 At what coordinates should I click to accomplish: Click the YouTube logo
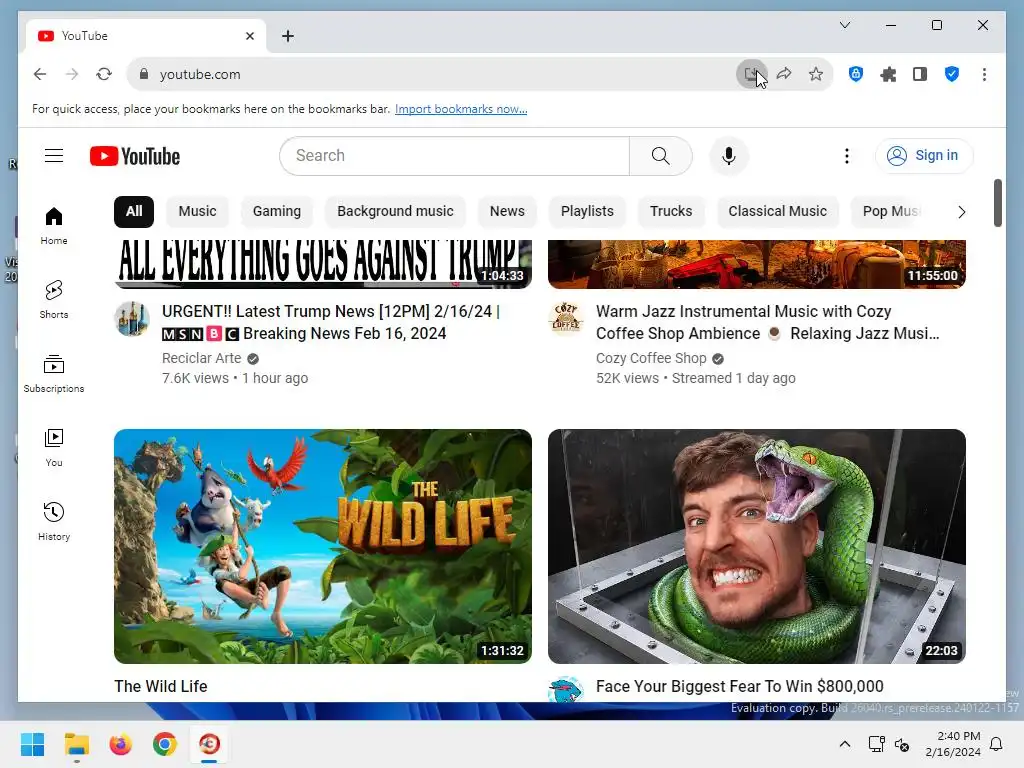tap(135, 156)
